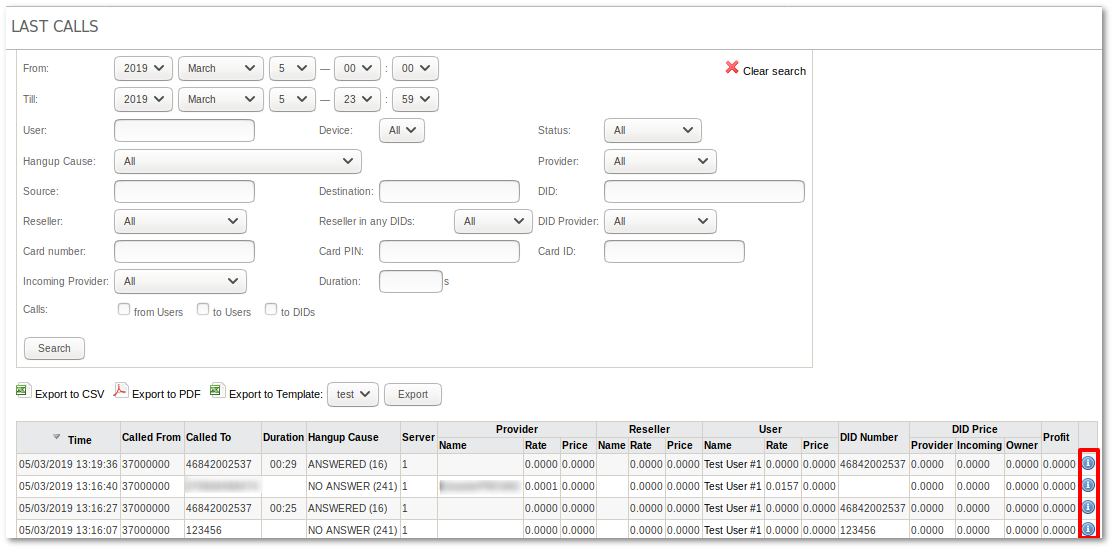Expand the Hangup Cause dropdown
The image size is (1114, 550).
click(x=238, y=161)
